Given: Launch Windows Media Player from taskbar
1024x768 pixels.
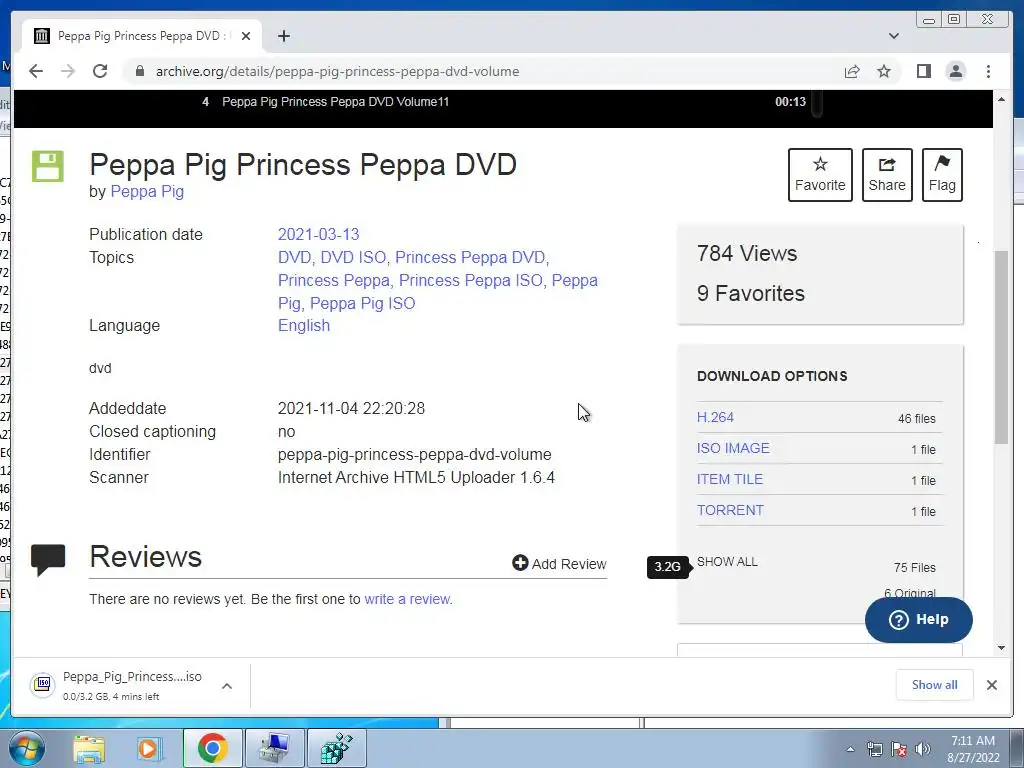Looking at the screenshot, I should 149,748.
